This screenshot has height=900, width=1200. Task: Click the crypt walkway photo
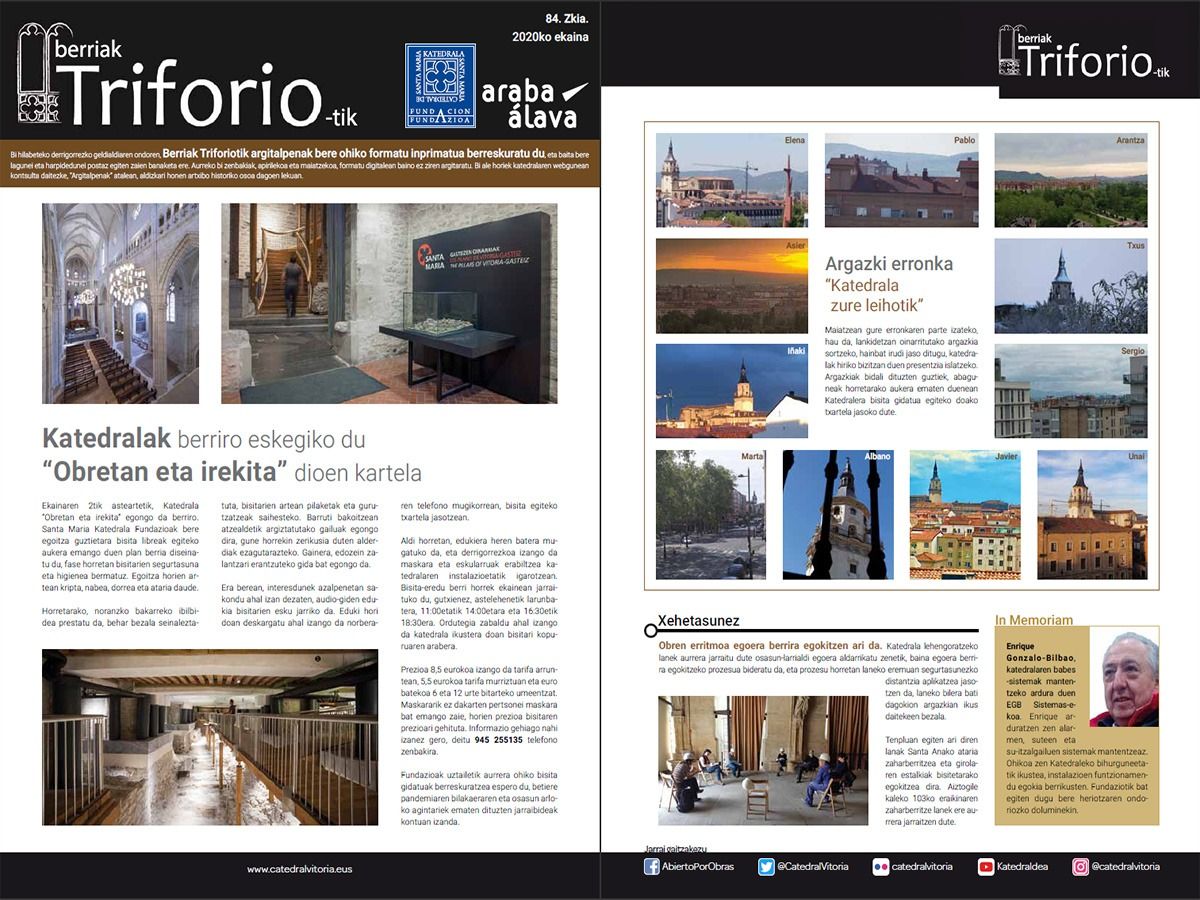pyautogui.click(x=210, y=738)
